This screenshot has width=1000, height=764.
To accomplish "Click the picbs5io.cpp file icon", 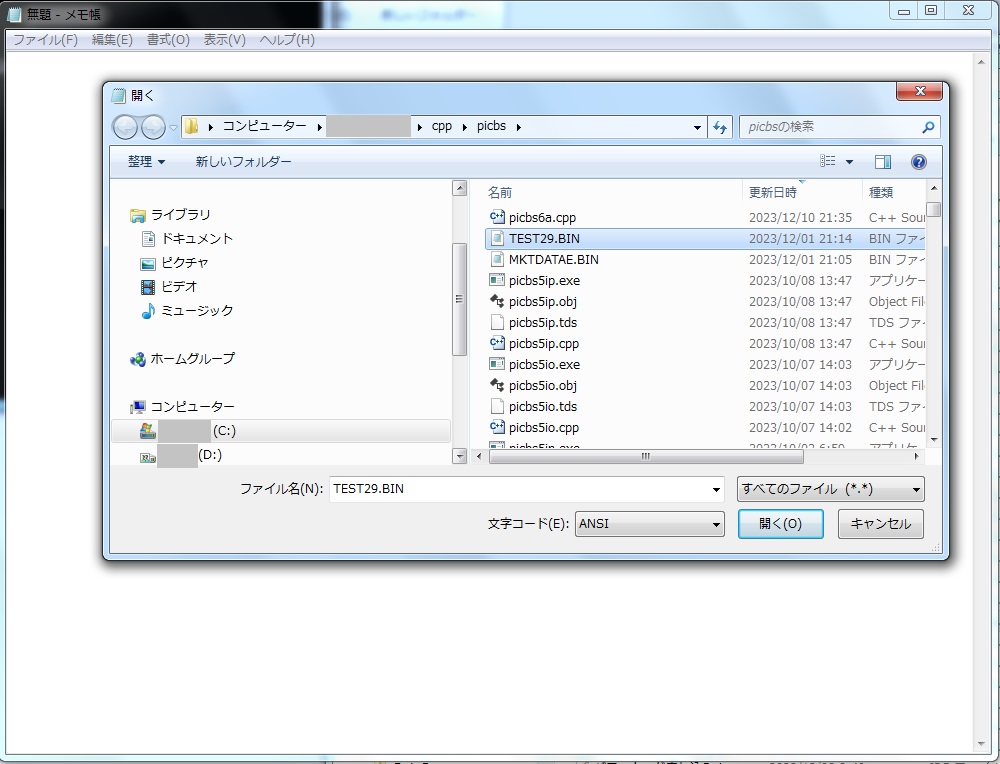I will [x=497, y=427].
